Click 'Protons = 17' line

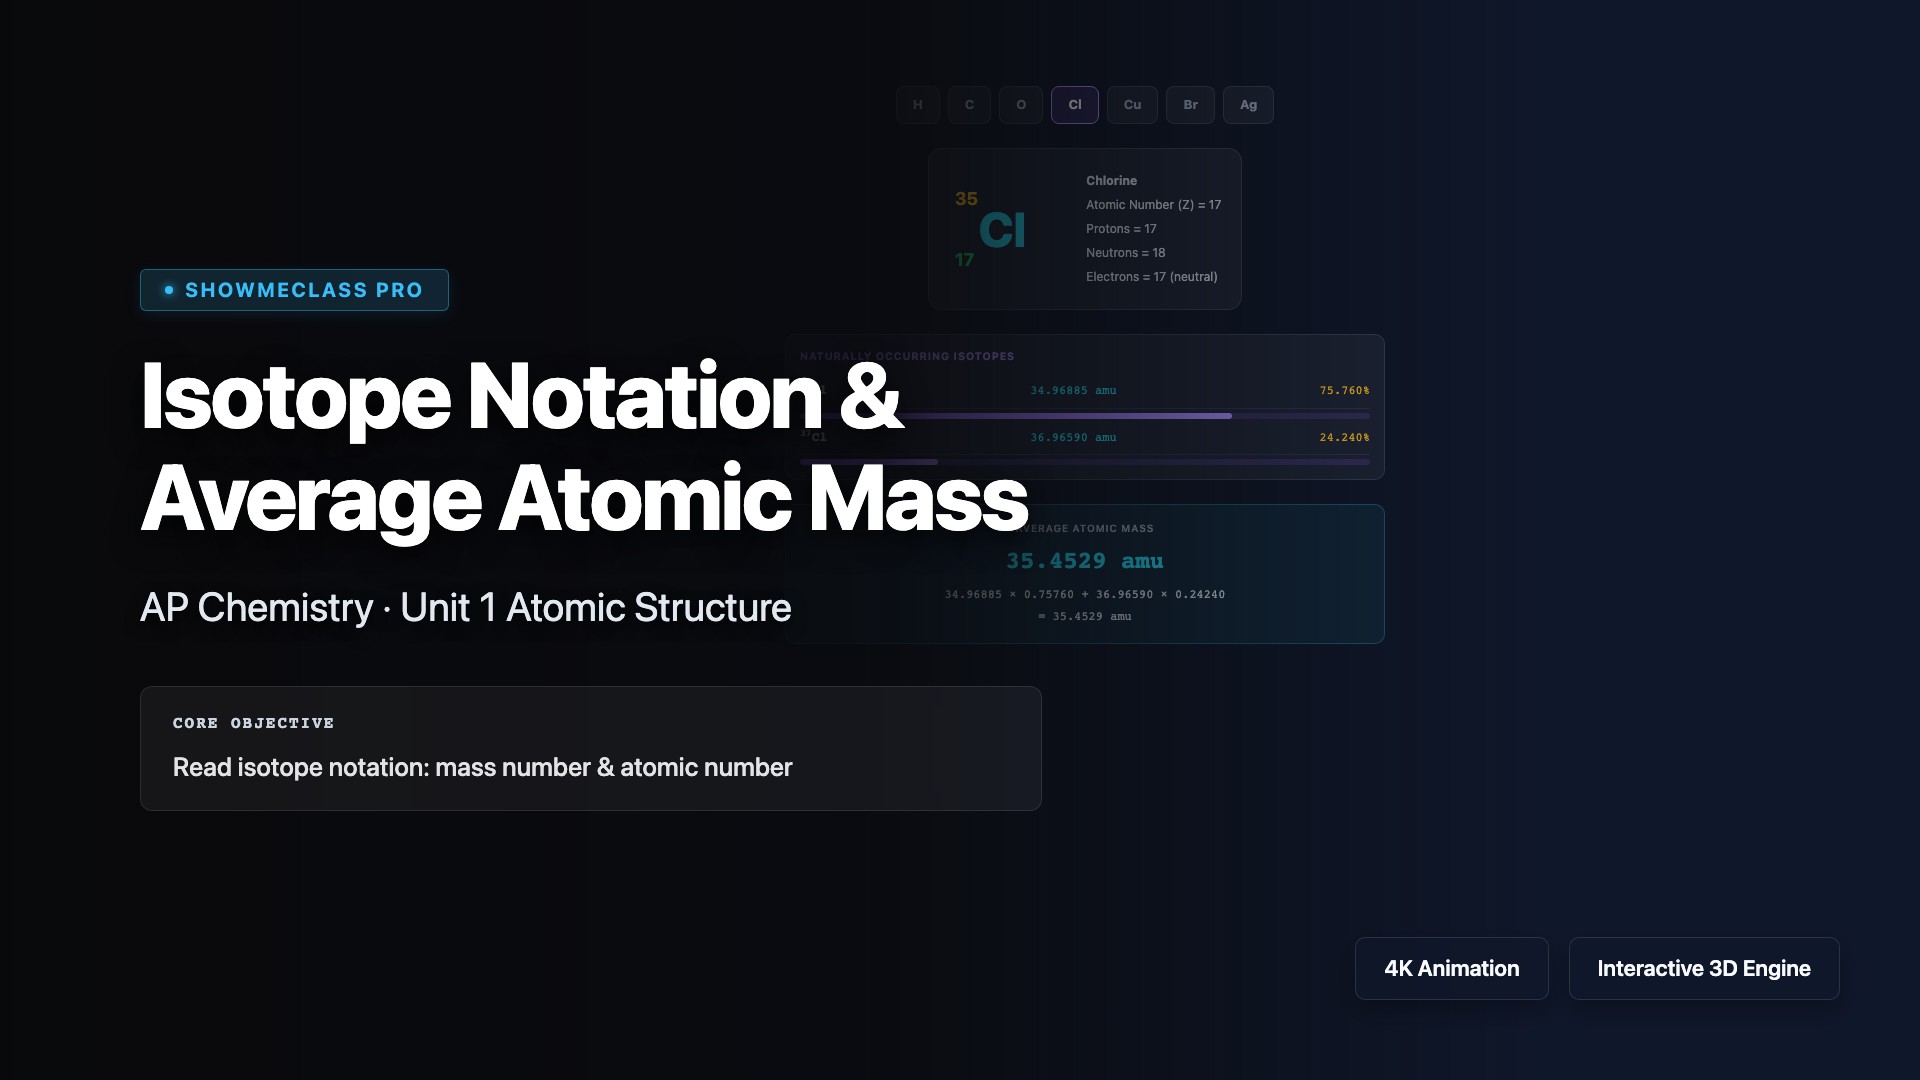1121,229
